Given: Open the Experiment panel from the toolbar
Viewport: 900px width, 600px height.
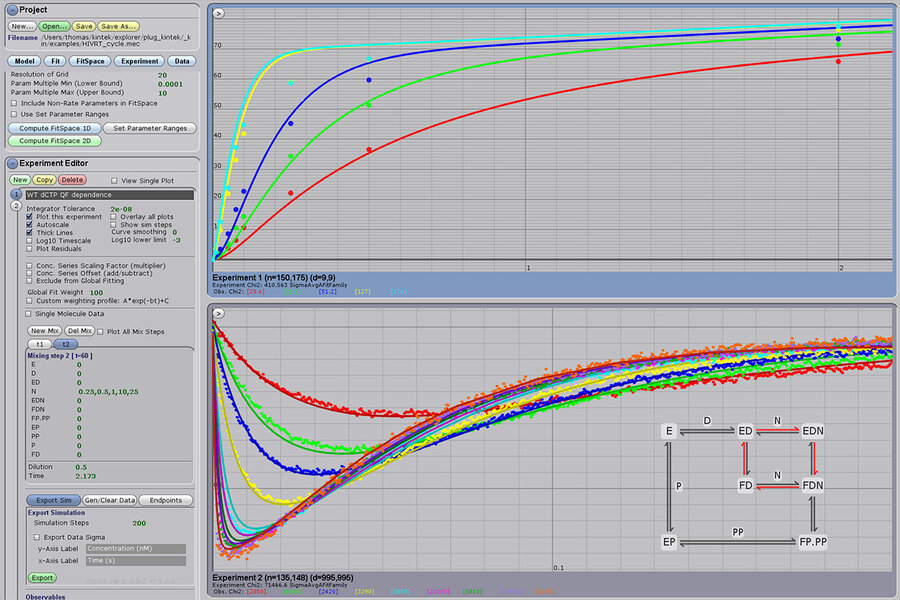Looking at the screenshot, I should (138, 61).
